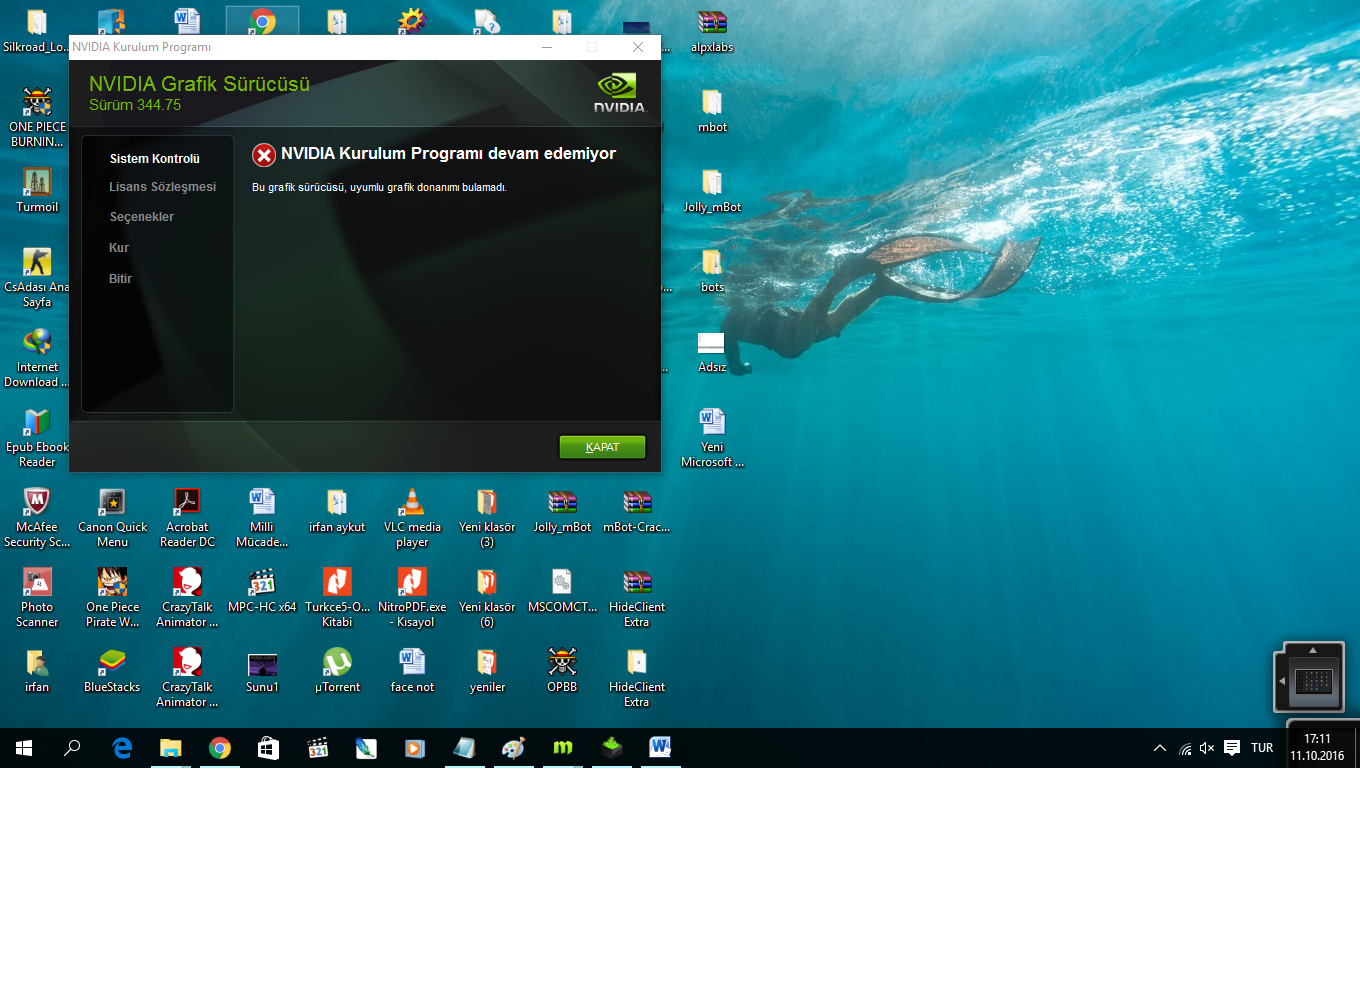Select the MPC-HC x64 desktop icon

262,590
